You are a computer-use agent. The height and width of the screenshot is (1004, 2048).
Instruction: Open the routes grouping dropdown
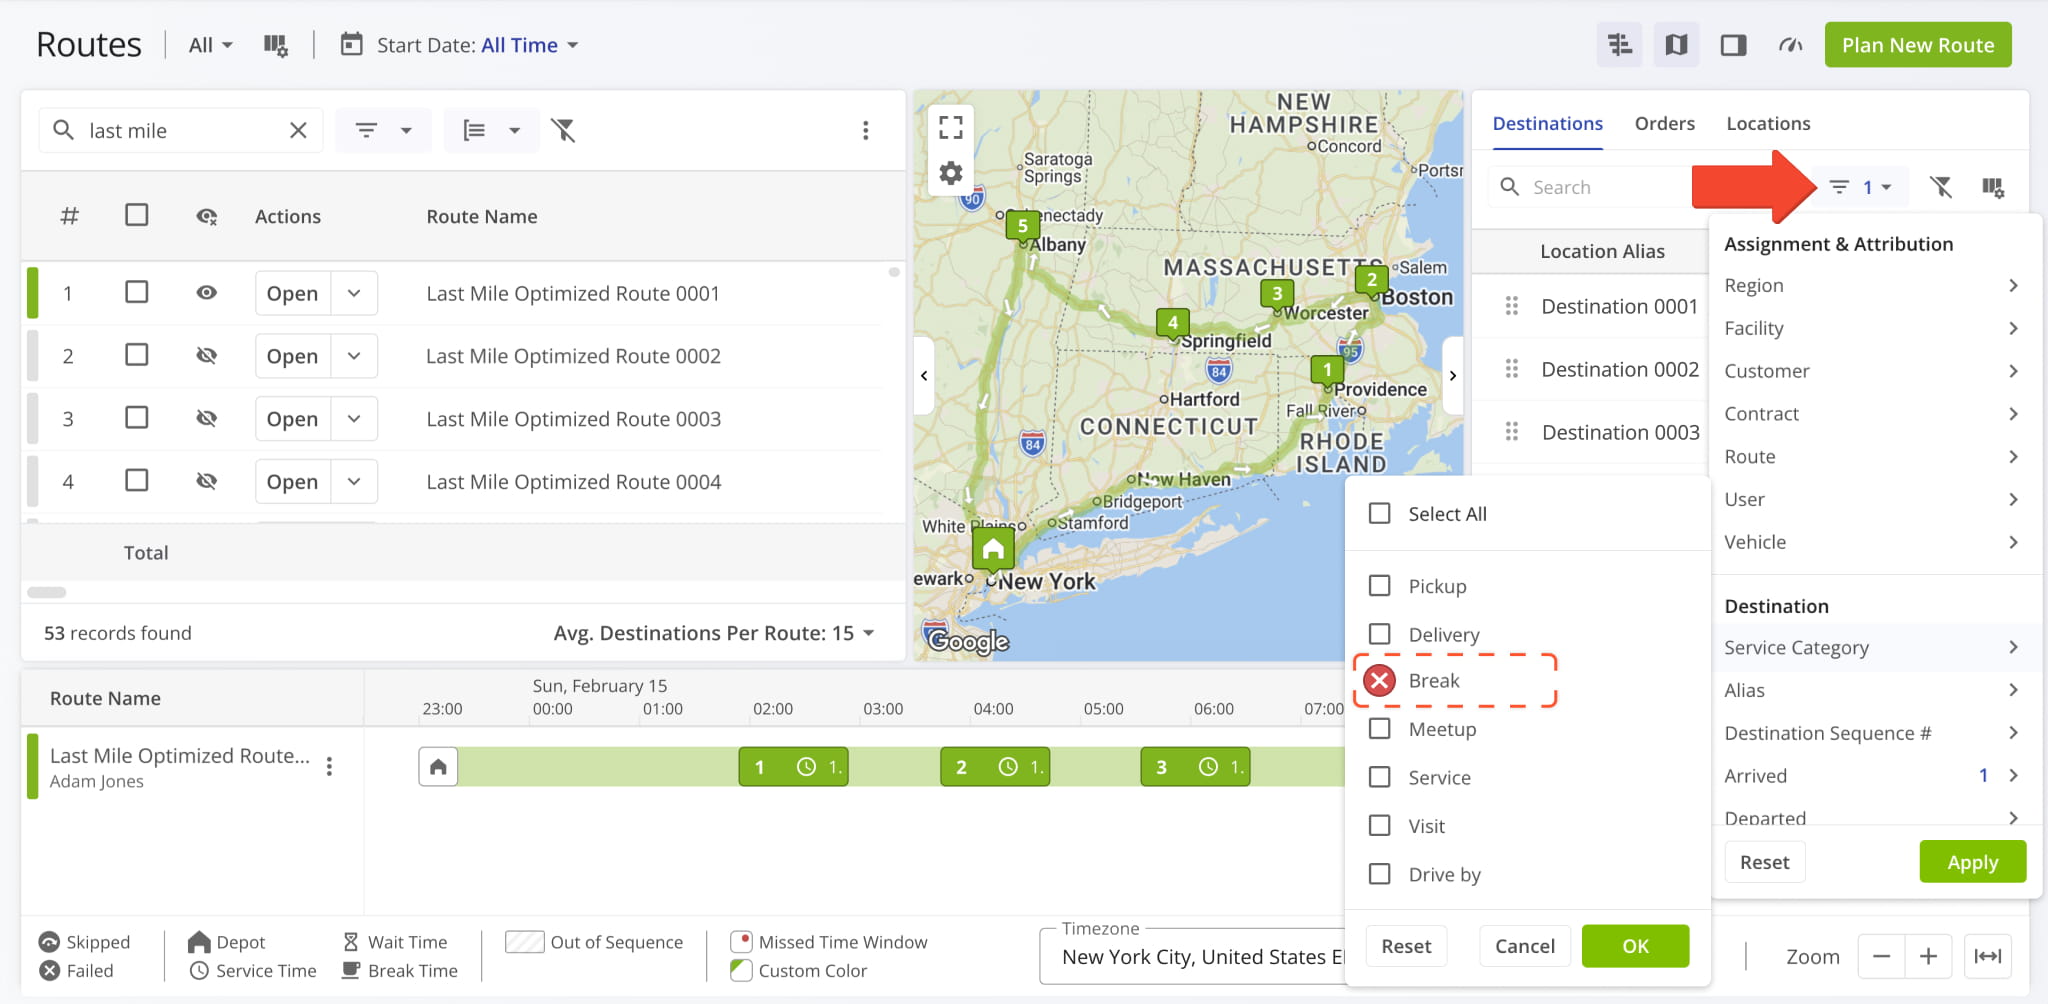click(492, 130)
